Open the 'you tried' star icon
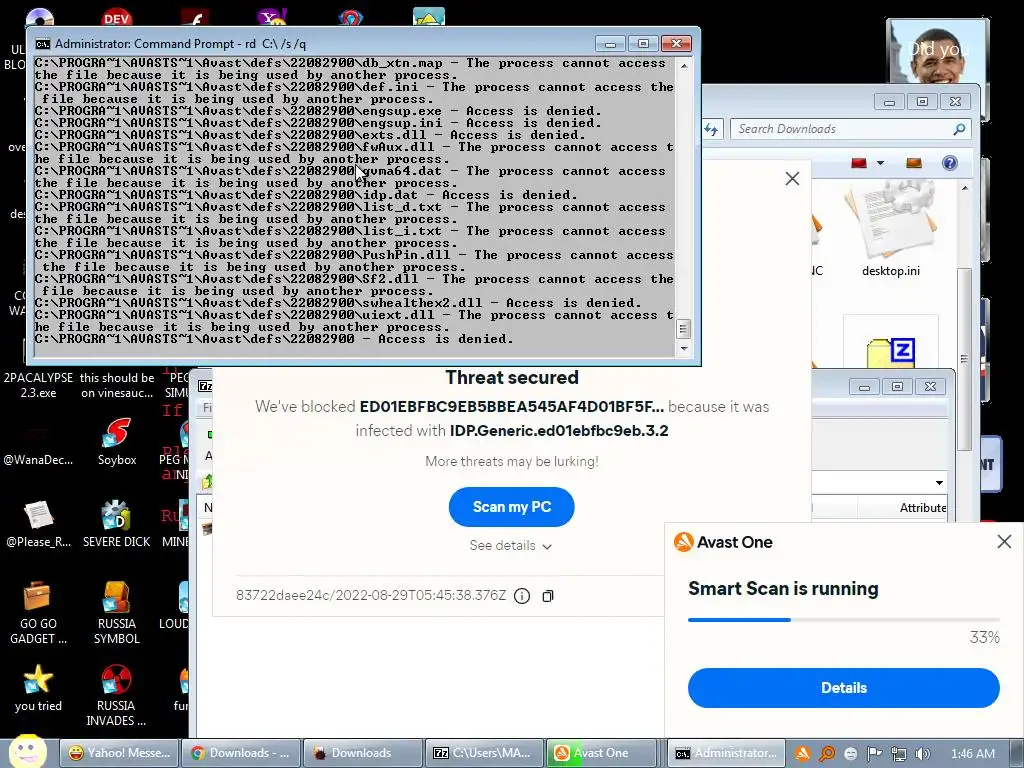Viewport: 1024px width, 768px height. click(38, 687)
